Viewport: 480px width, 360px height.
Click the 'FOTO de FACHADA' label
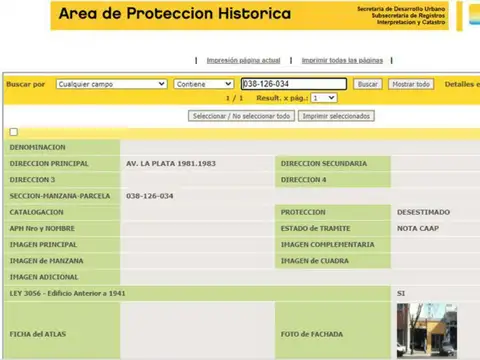(x=312, y=334)
